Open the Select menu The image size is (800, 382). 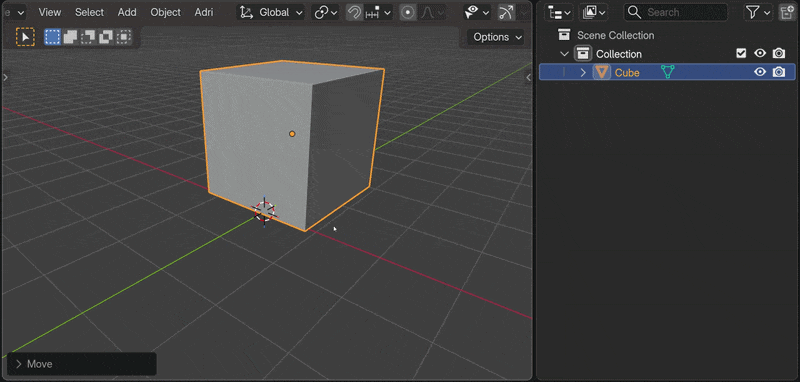[89, 12]
